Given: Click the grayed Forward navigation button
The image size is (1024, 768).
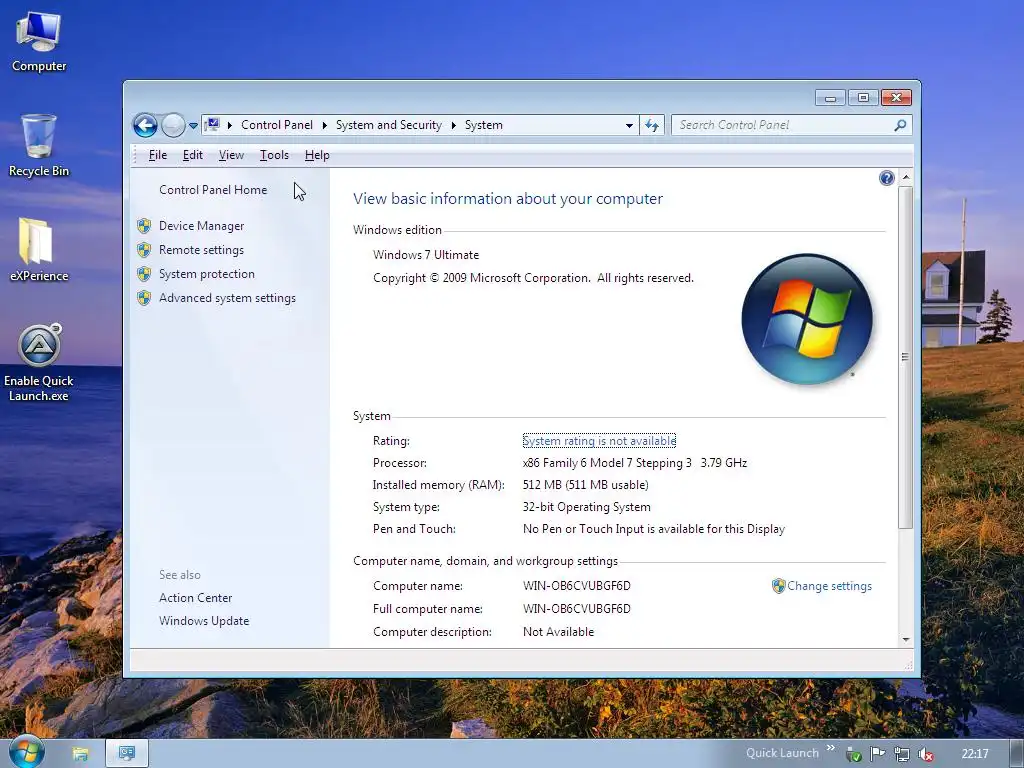Looking at the screenshot, I should point(172,125).
